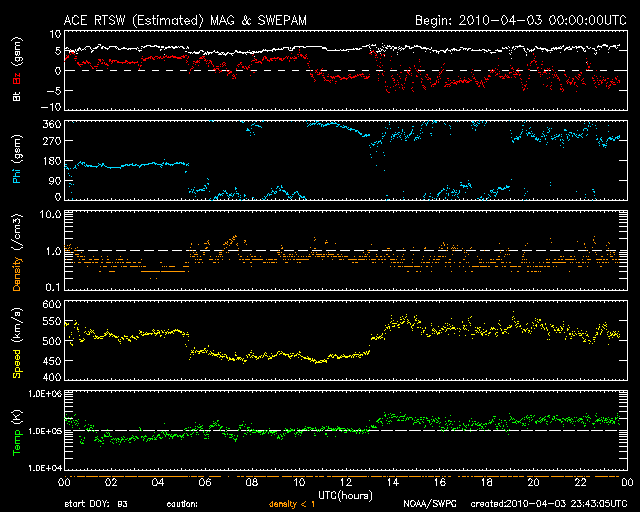Click the cyan 'Phi' axis label
The image size is (640, 512).
[17, 174]
